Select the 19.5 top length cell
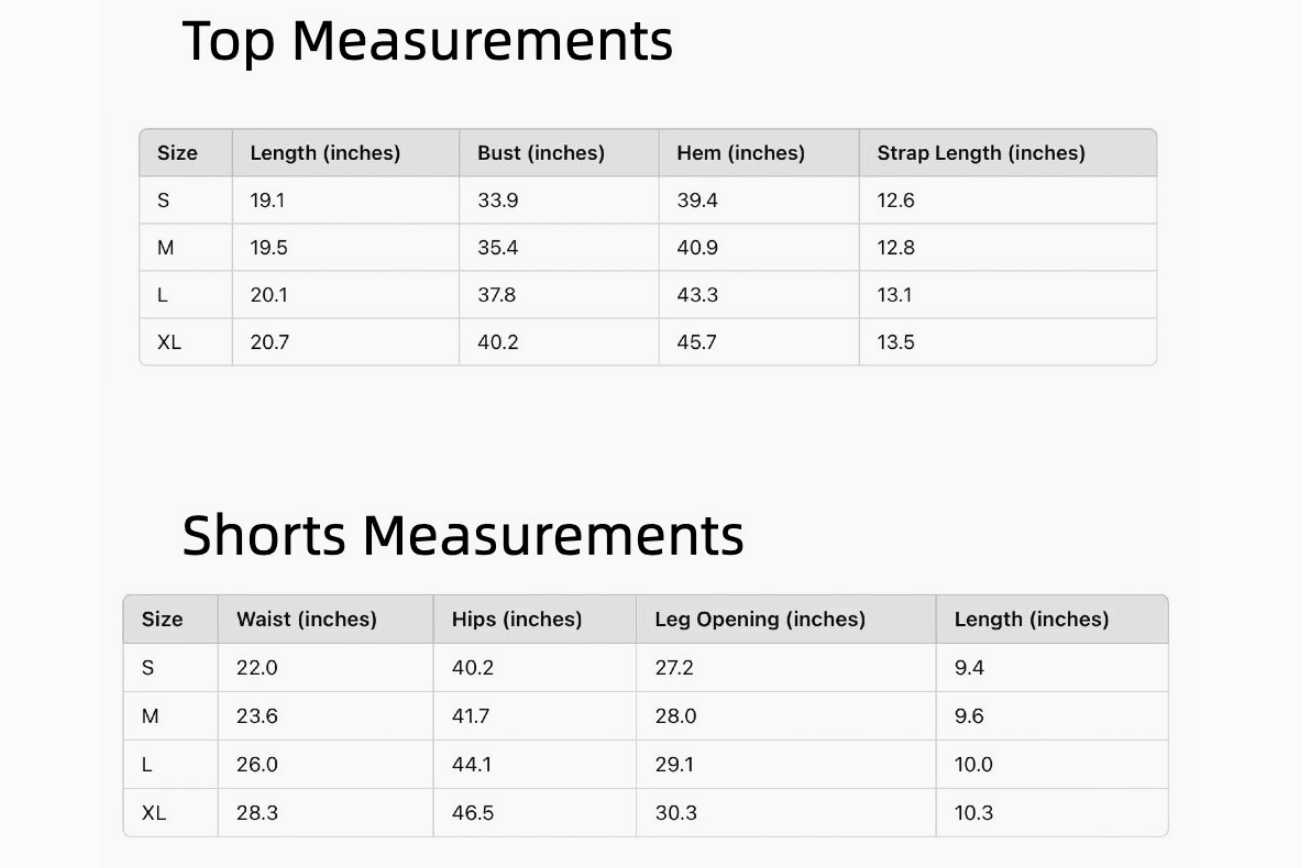The width and height of the screenshot is (1302, 868). pos(268,248)
